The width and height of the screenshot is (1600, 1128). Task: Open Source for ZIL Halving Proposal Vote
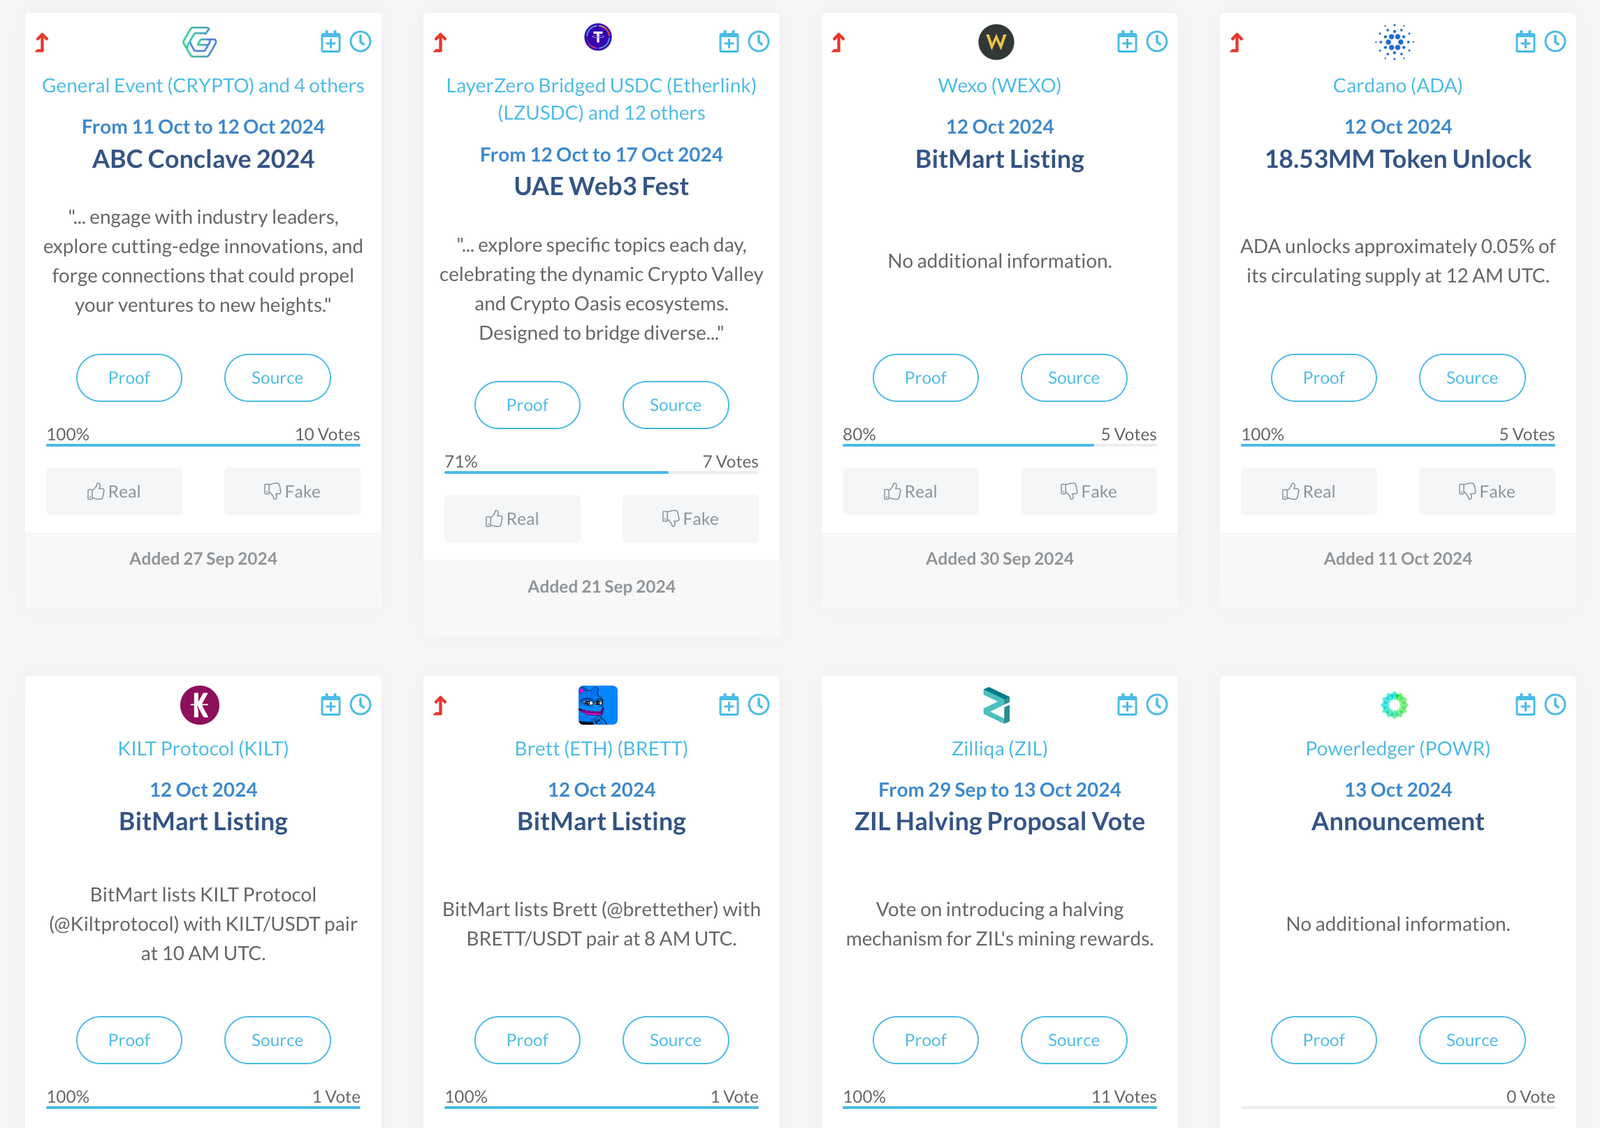1073,1040
